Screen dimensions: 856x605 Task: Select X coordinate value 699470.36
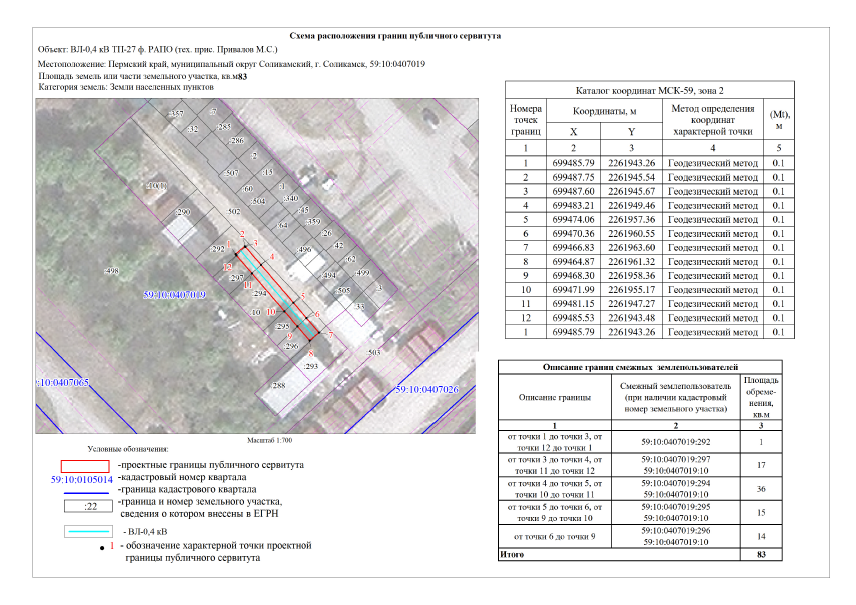[x=573, y=234]
